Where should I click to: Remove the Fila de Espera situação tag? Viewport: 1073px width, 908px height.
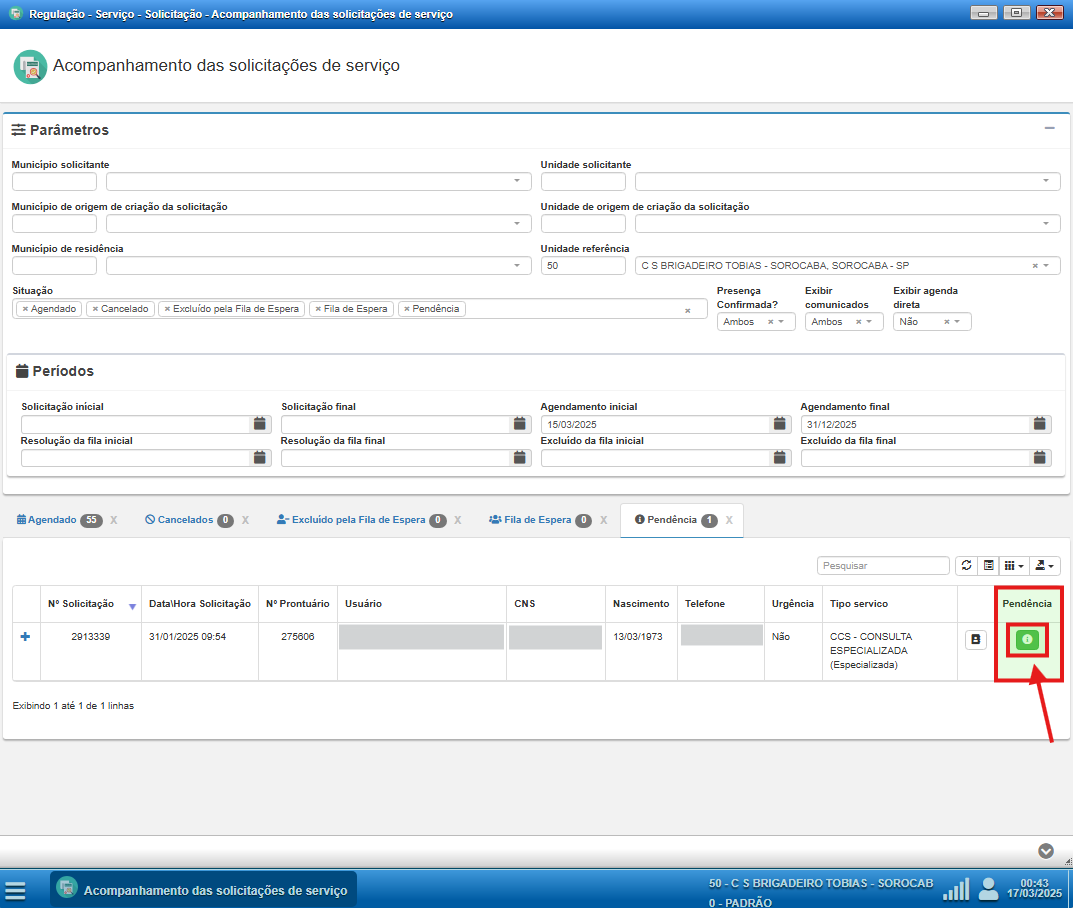pyautogui.click(x=318, y=309)
